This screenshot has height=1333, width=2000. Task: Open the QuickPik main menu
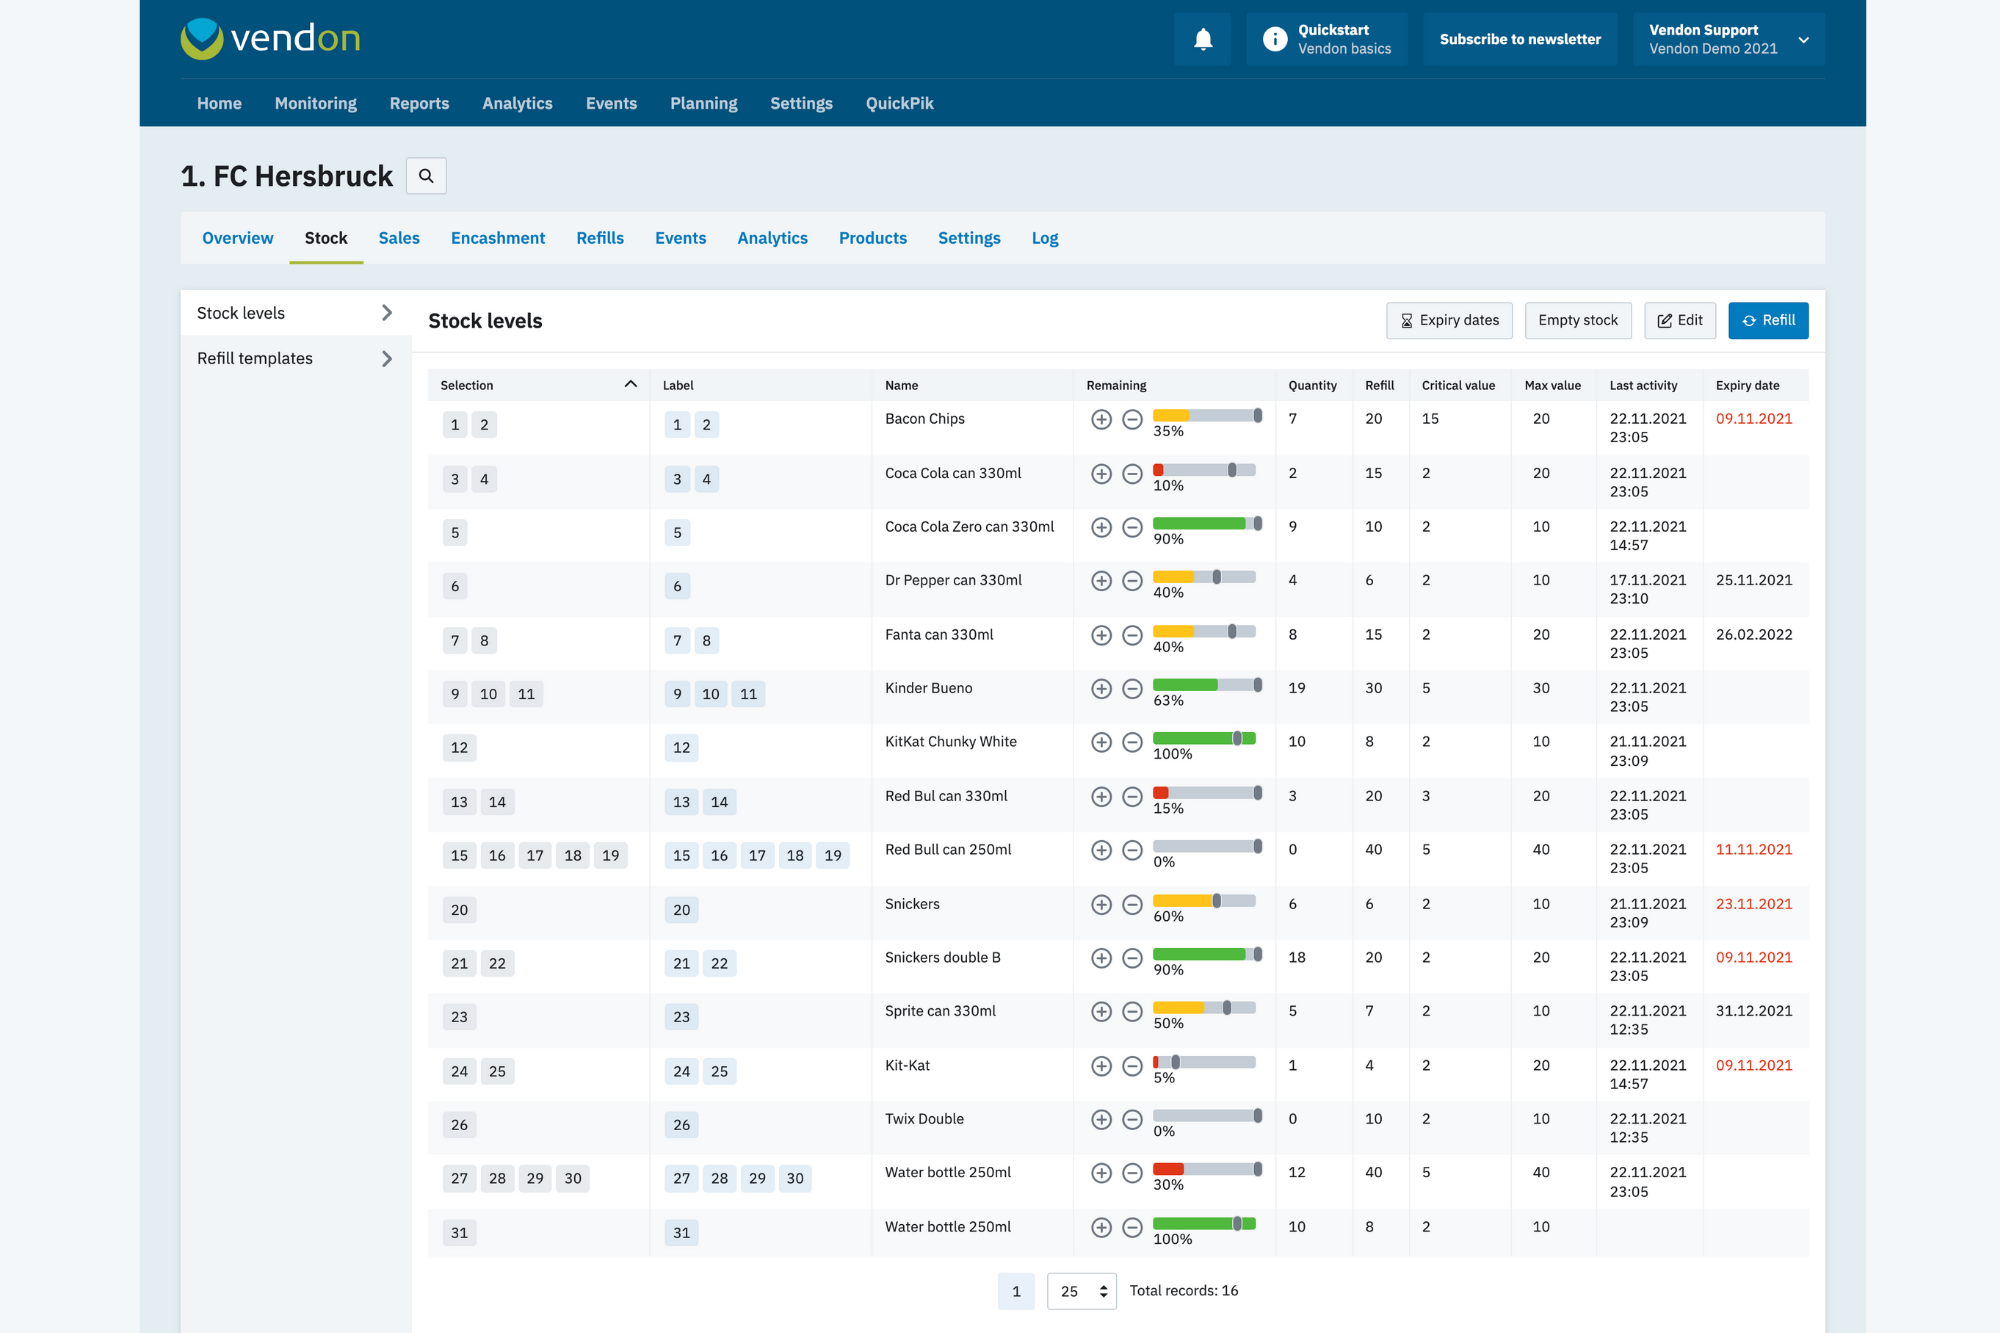coord(899,103)
